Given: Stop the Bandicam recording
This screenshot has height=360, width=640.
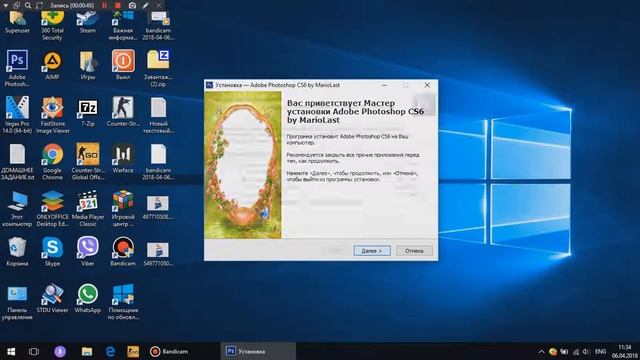Looking at the screenshot, I should coord(118,5).
